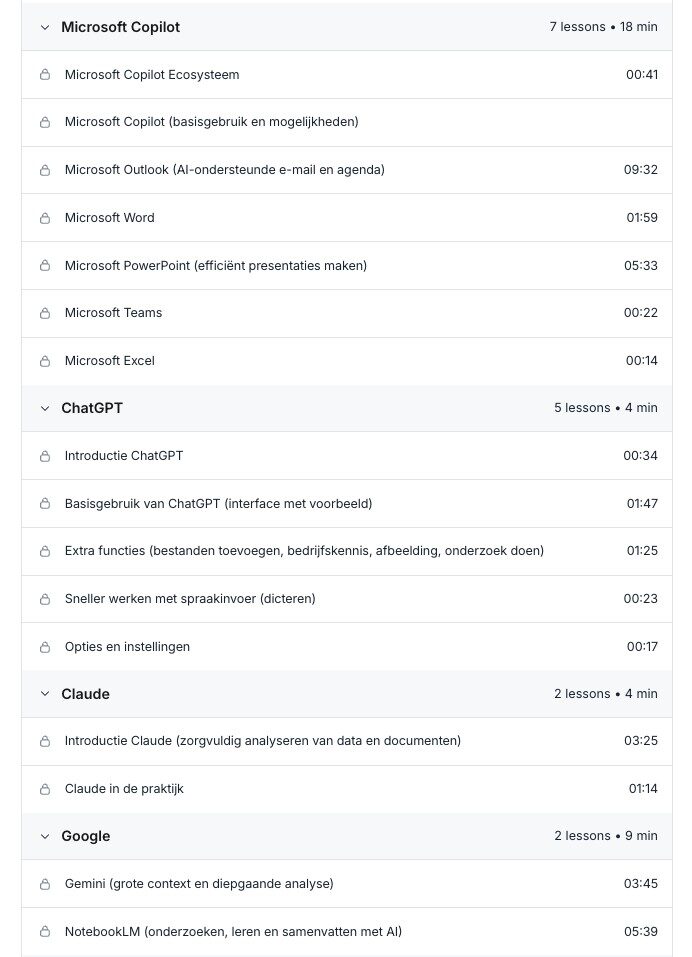This screenshot has height=957, width=692.
Task: Click lock icon next to Introductie ChatGPT
Action: pyautogui.click(x=45, y=456)
